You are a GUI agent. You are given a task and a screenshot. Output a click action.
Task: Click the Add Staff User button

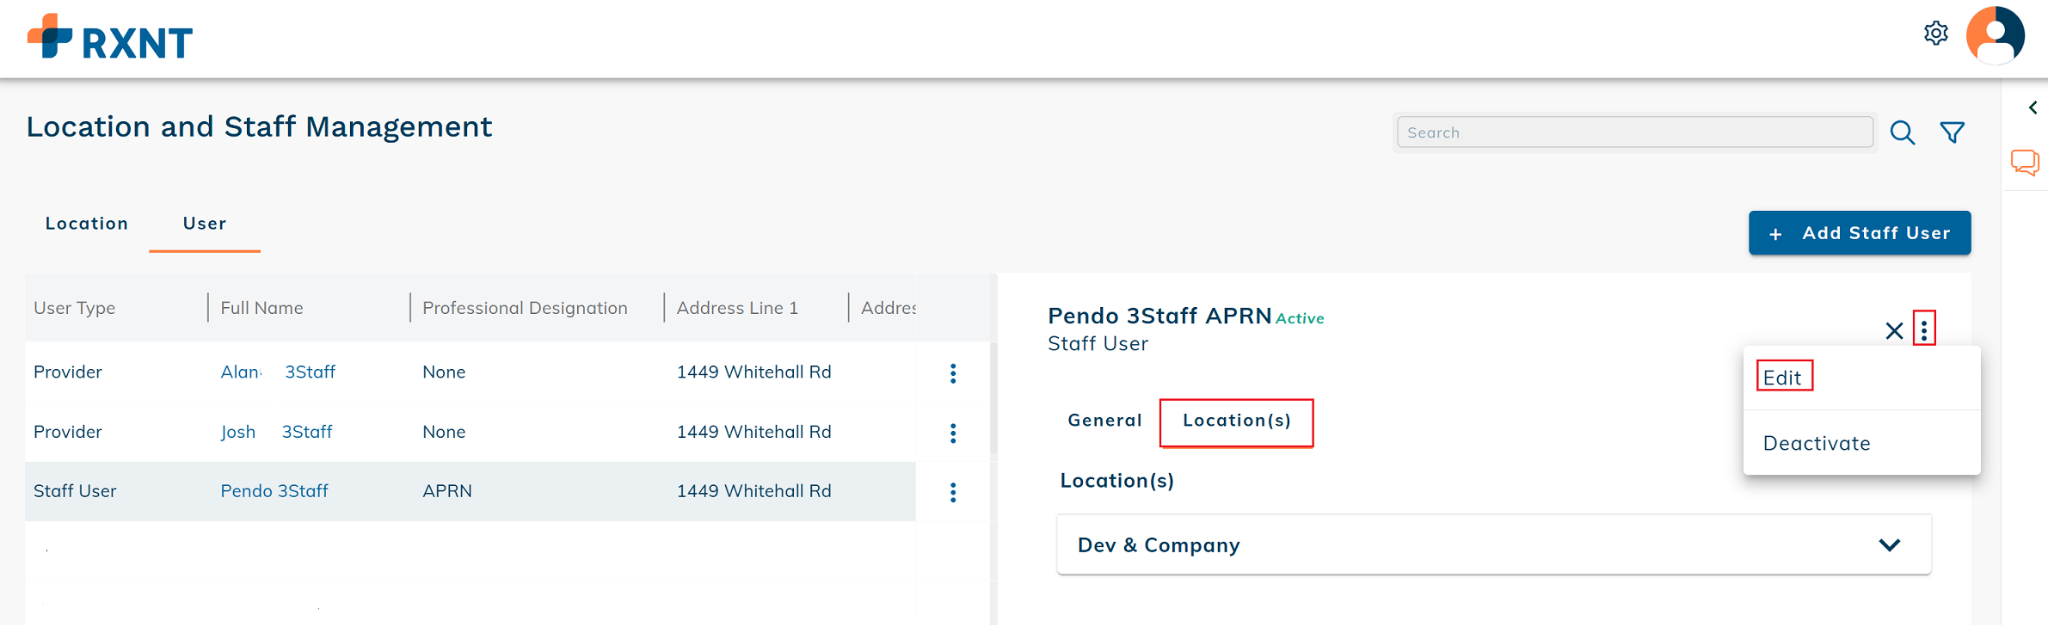[x=1859, y=233]
